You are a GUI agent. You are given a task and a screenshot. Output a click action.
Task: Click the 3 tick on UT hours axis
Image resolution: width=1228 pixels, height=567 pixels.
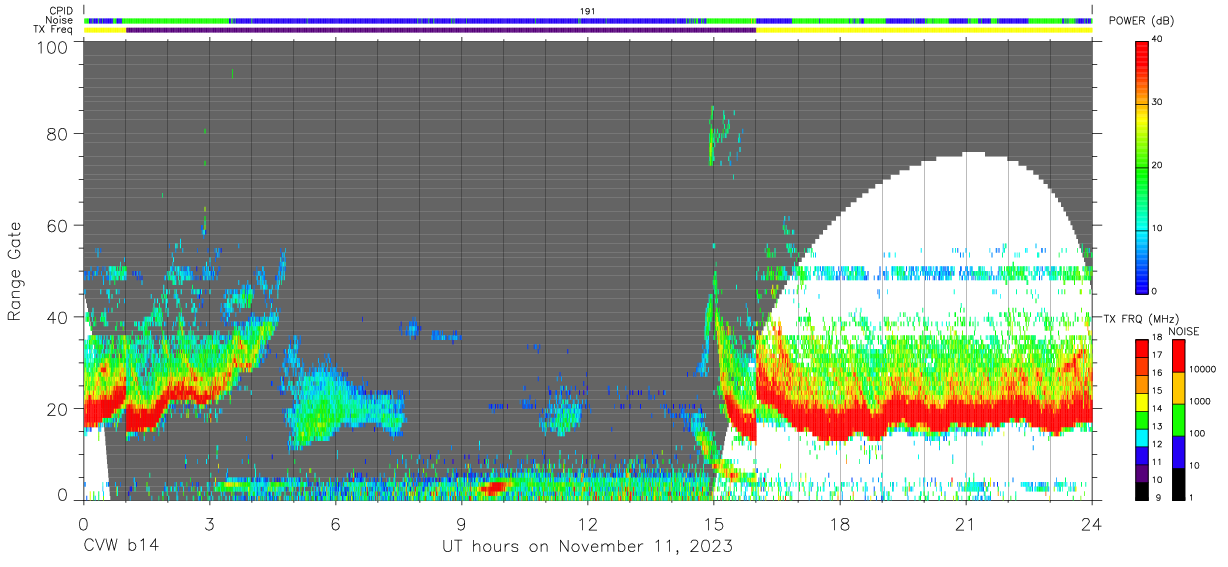point(209,524)
